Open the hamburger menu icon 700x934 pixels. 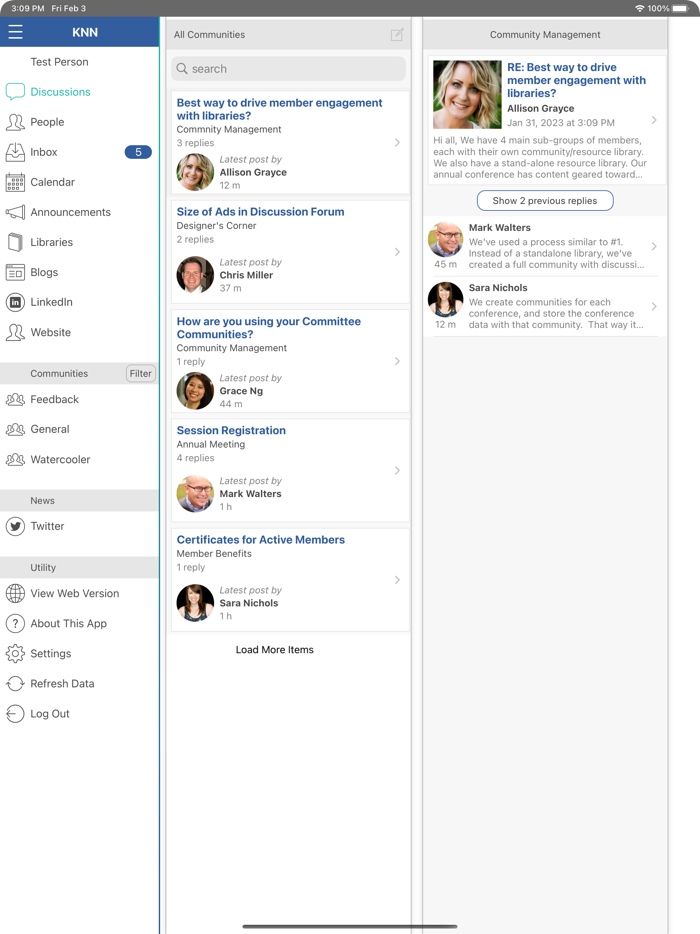15,32
